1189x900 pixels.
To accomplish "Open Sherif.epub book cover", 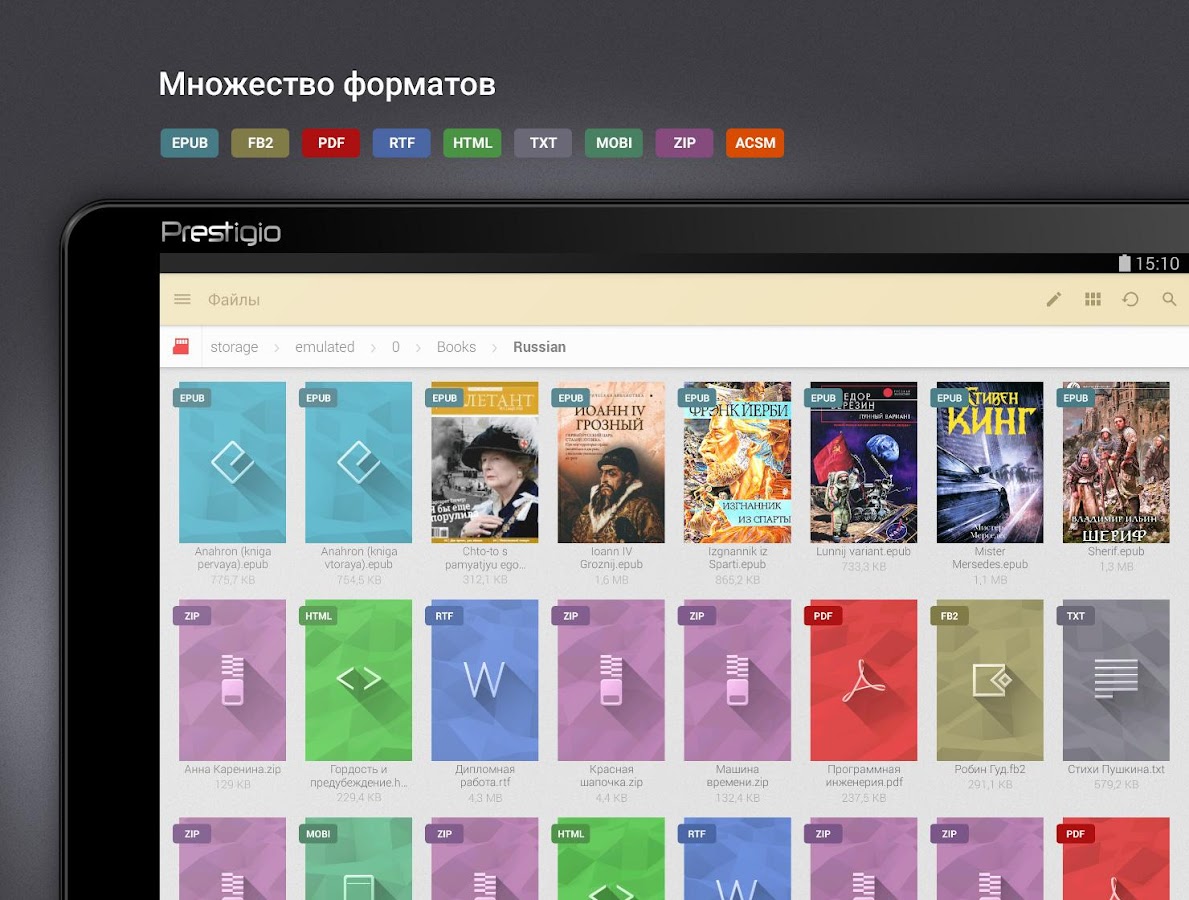I will [x=1116, y=462].
